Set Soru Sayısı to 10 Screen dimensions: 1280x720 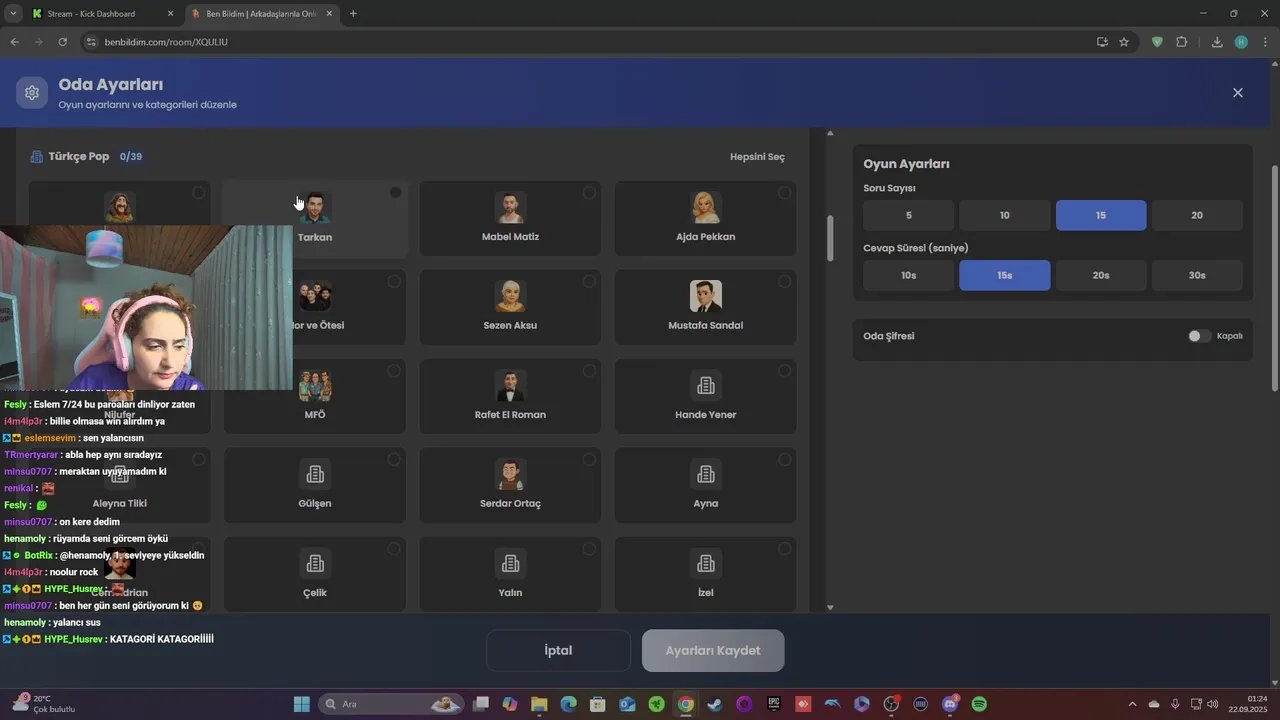pyautogui.click(x=1004, y=215)
